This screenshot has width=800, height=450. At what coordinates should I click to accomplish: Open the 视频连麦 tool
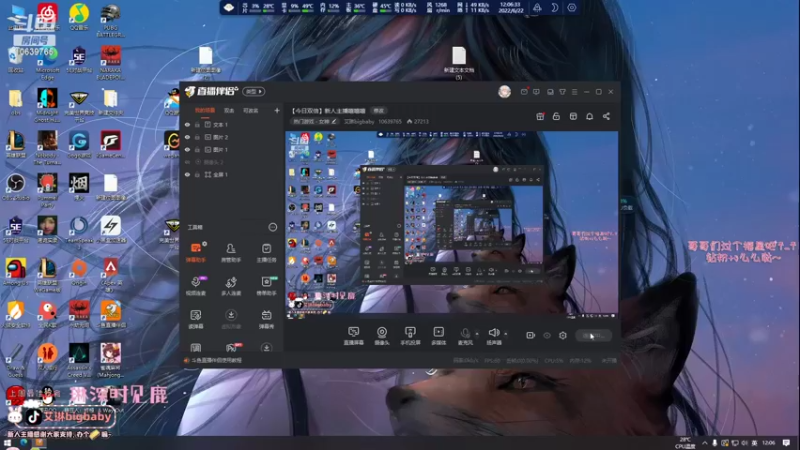[196, 286]
